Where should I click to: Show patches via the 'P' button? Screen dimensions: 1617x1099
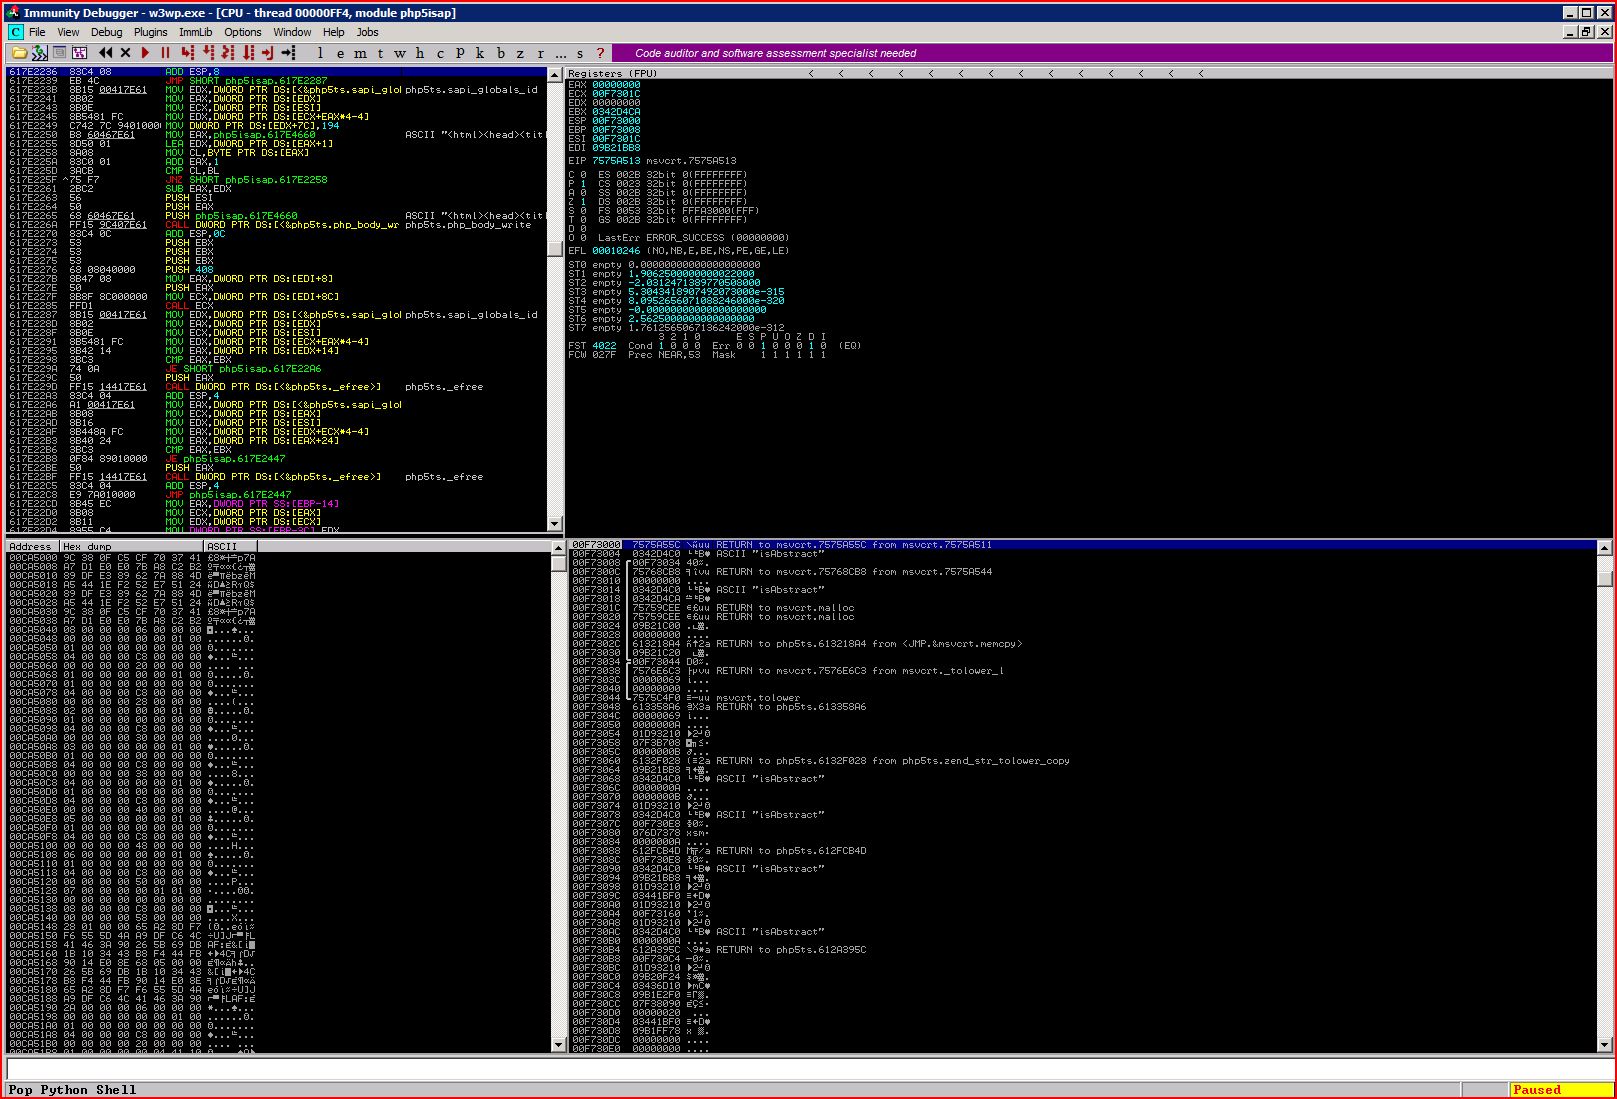[460, 53]
